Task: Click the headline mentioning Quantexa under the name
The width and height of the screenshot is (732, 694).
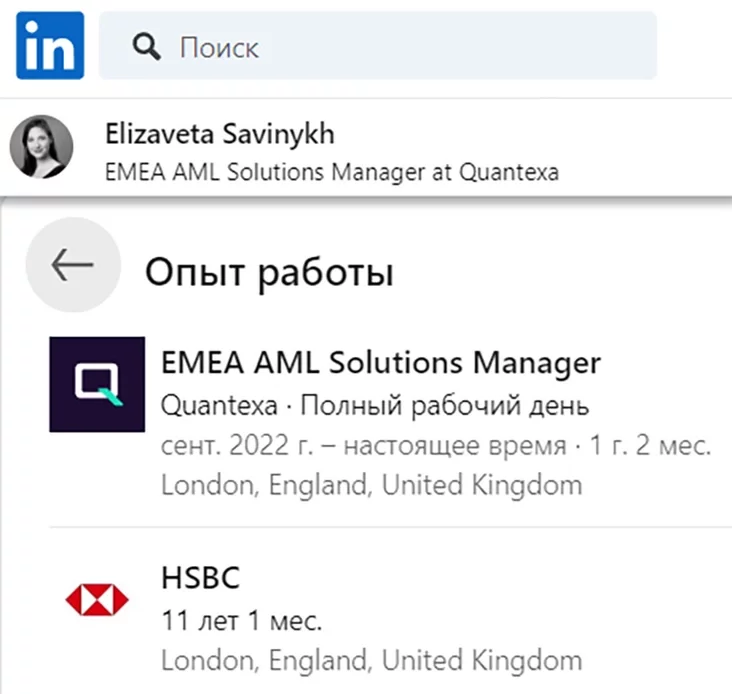Action: (x=332, y=172)
